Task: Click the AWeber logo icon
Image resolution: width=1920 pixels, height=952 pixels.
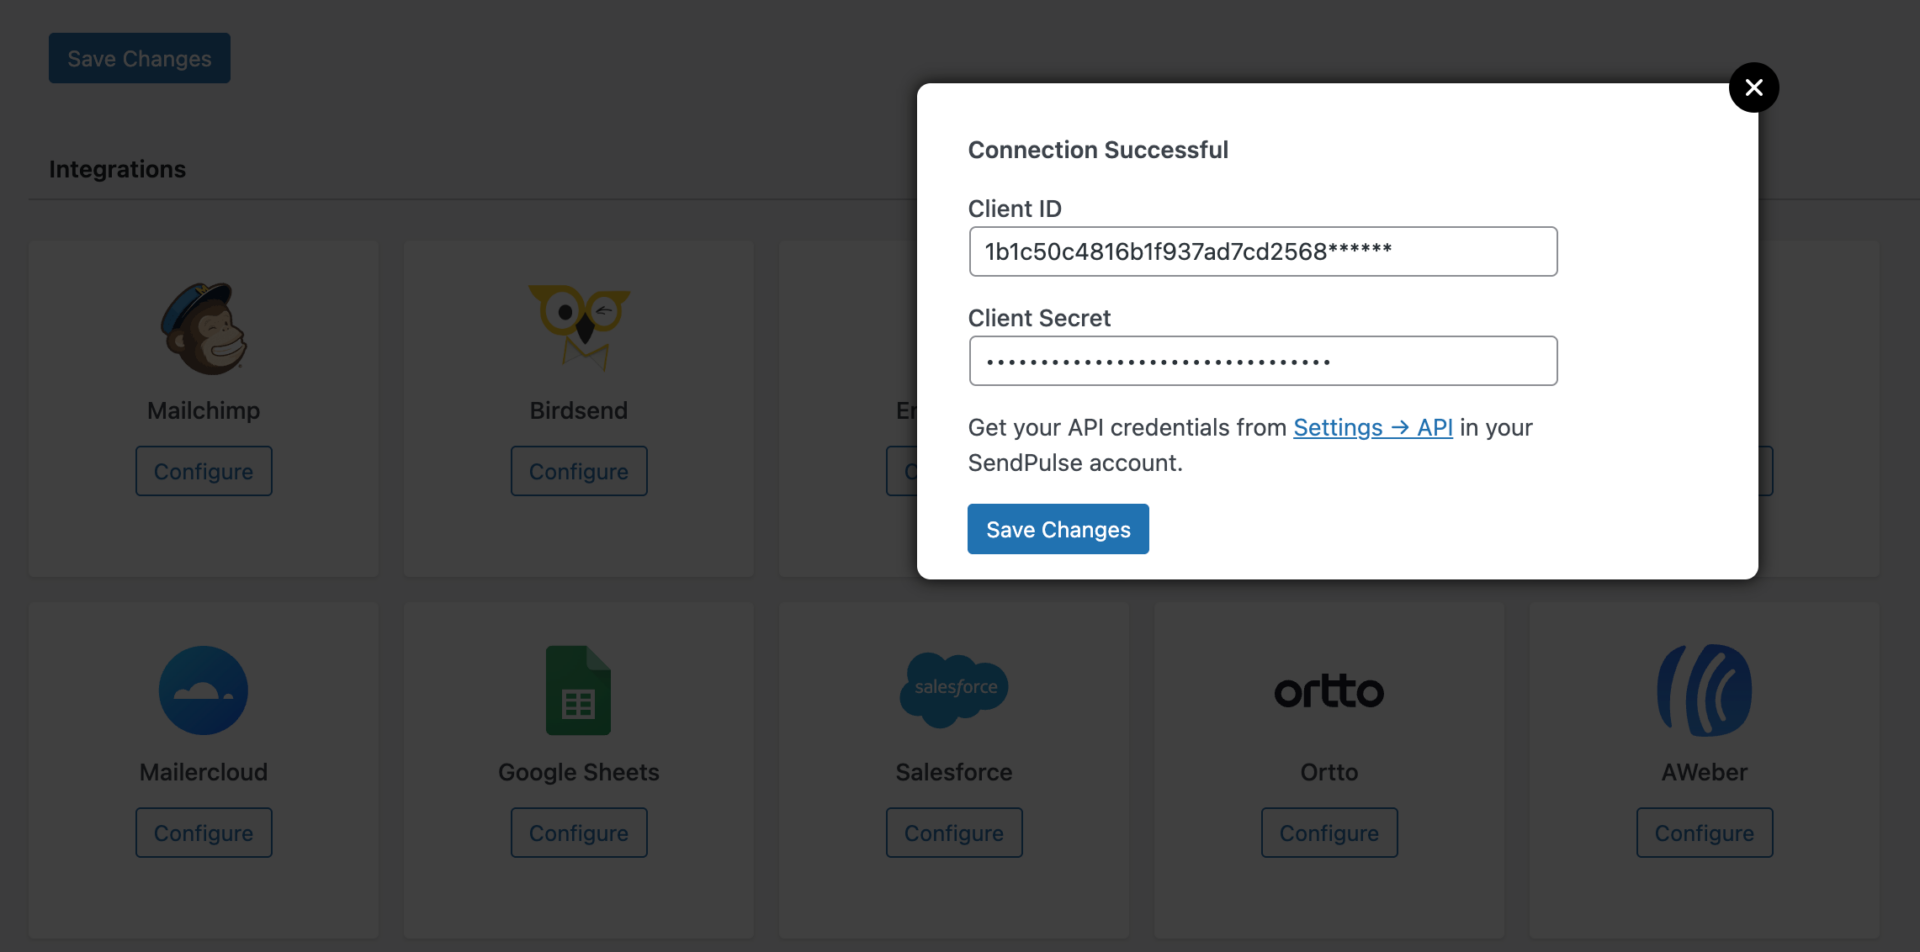Action: point(1704,690)
